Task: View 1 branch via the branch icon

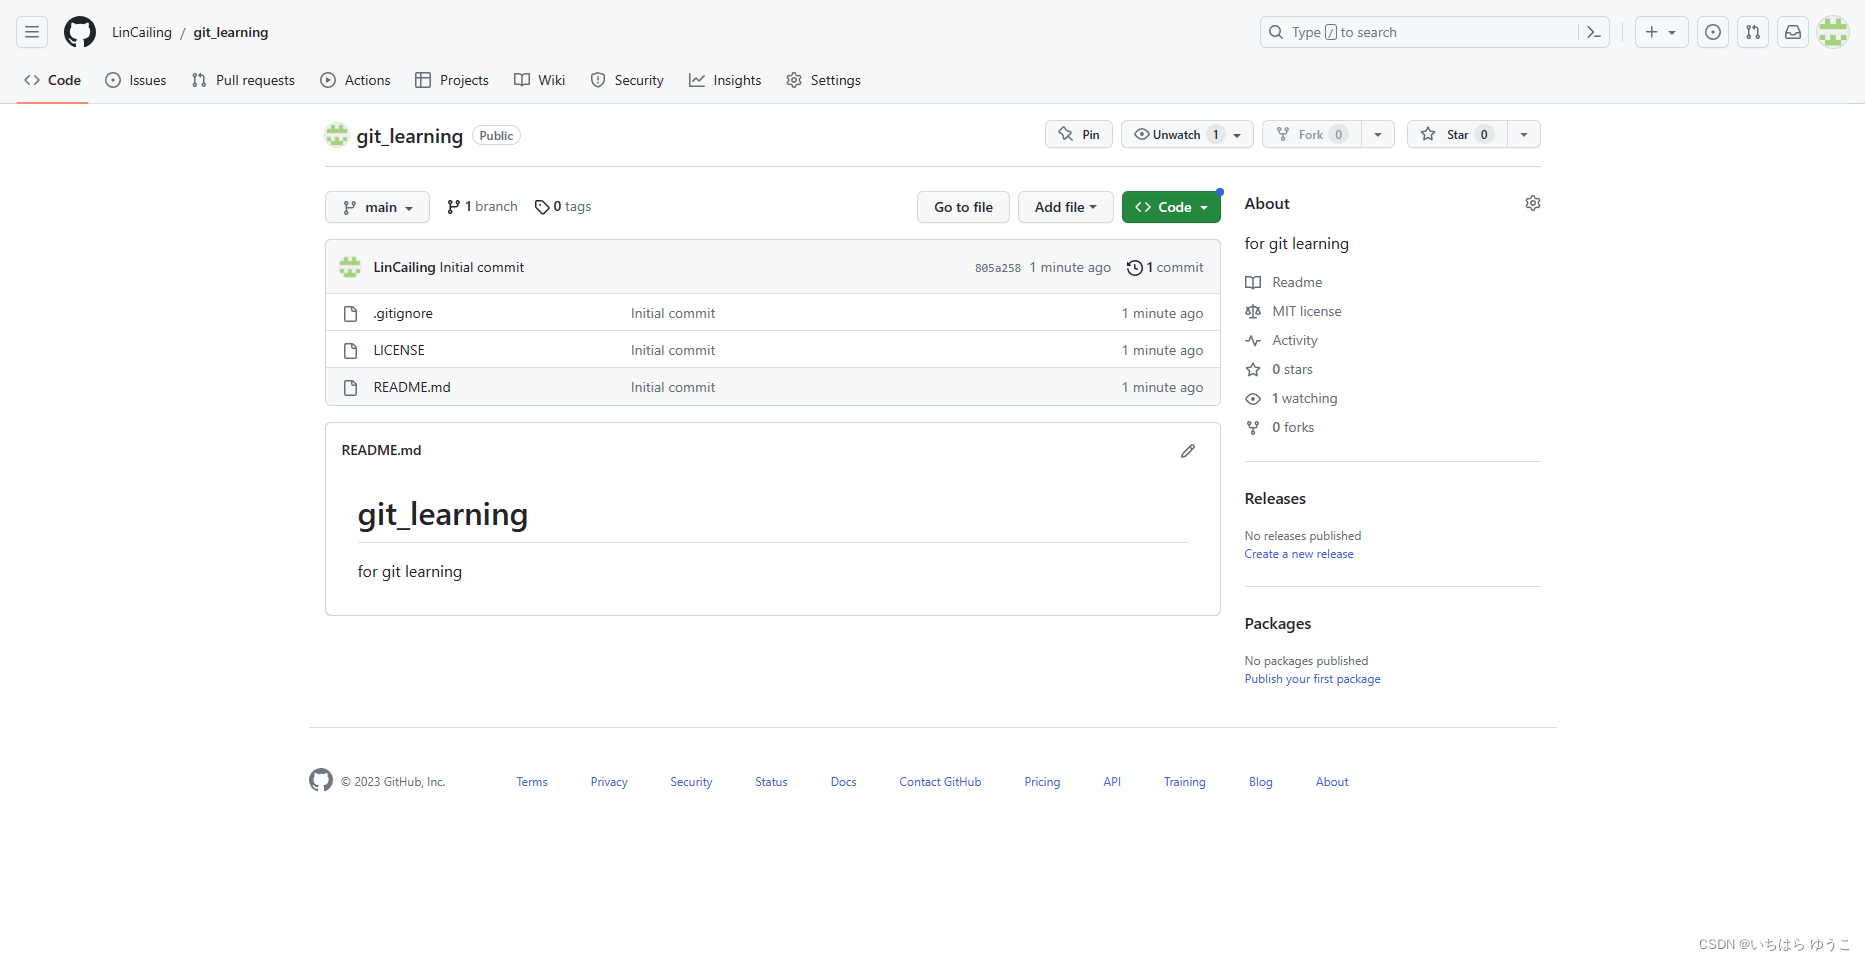Action: [482, 207]
